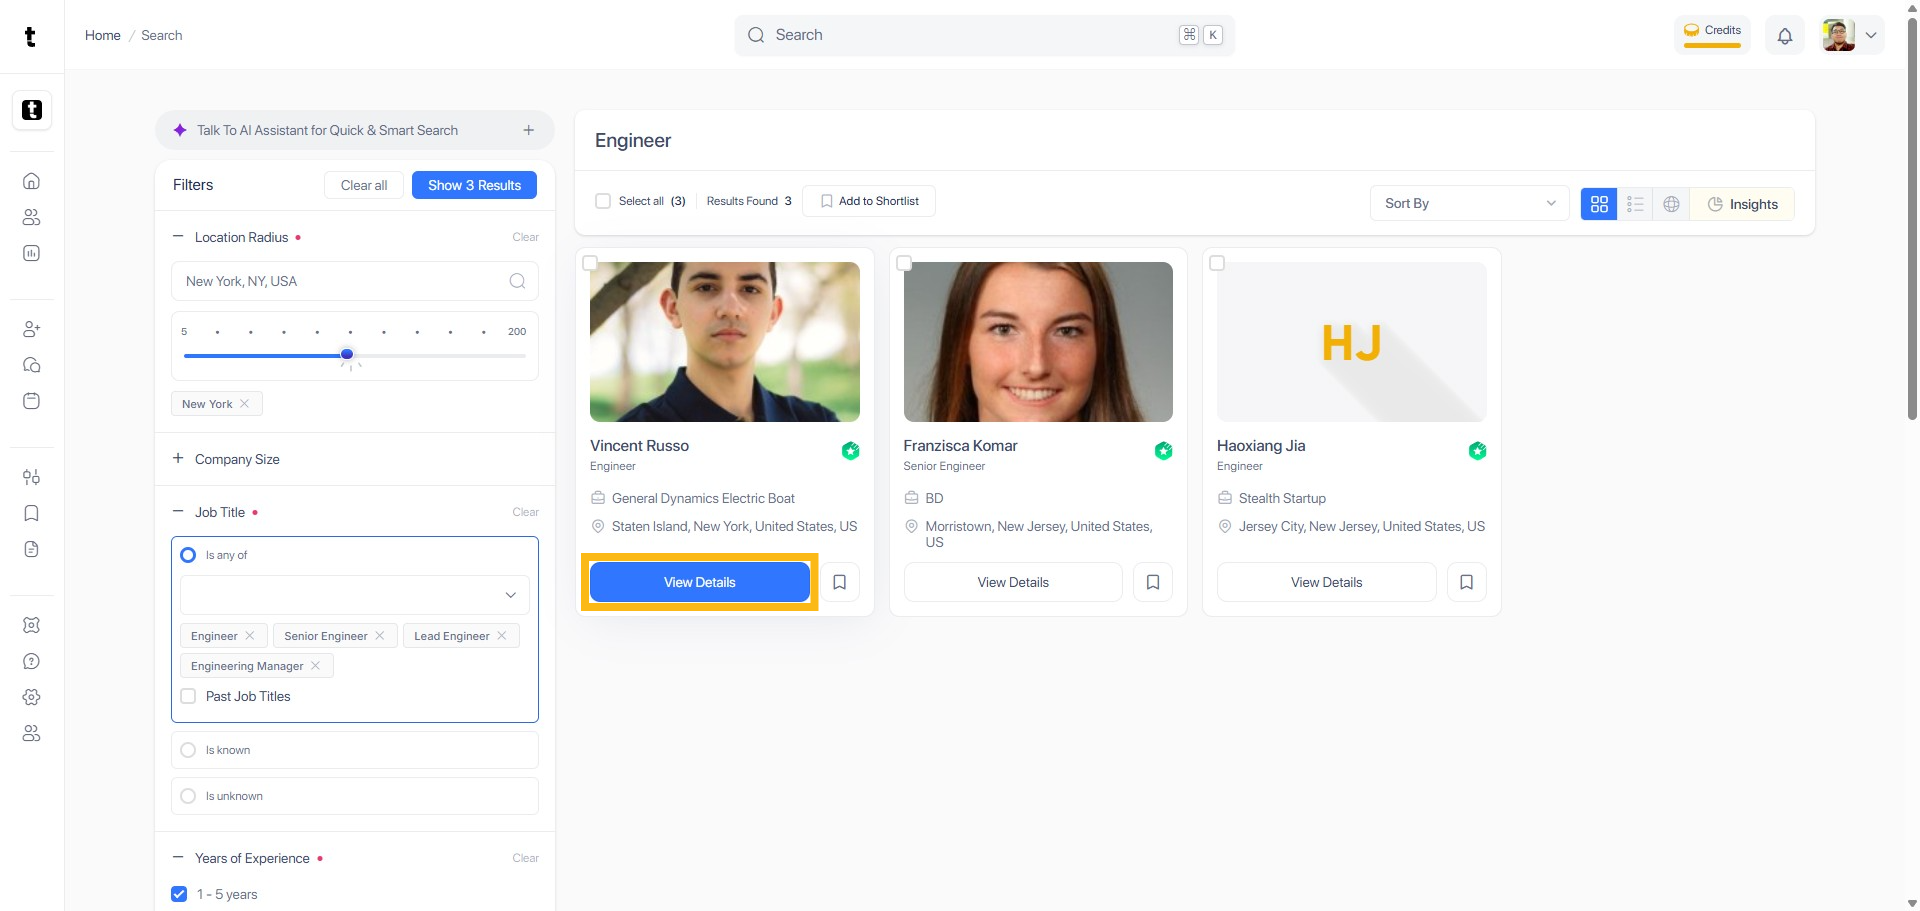Select Franzisca Komar's card checkbox
This screenshot has height=911, width=1920.
(904, 263)
